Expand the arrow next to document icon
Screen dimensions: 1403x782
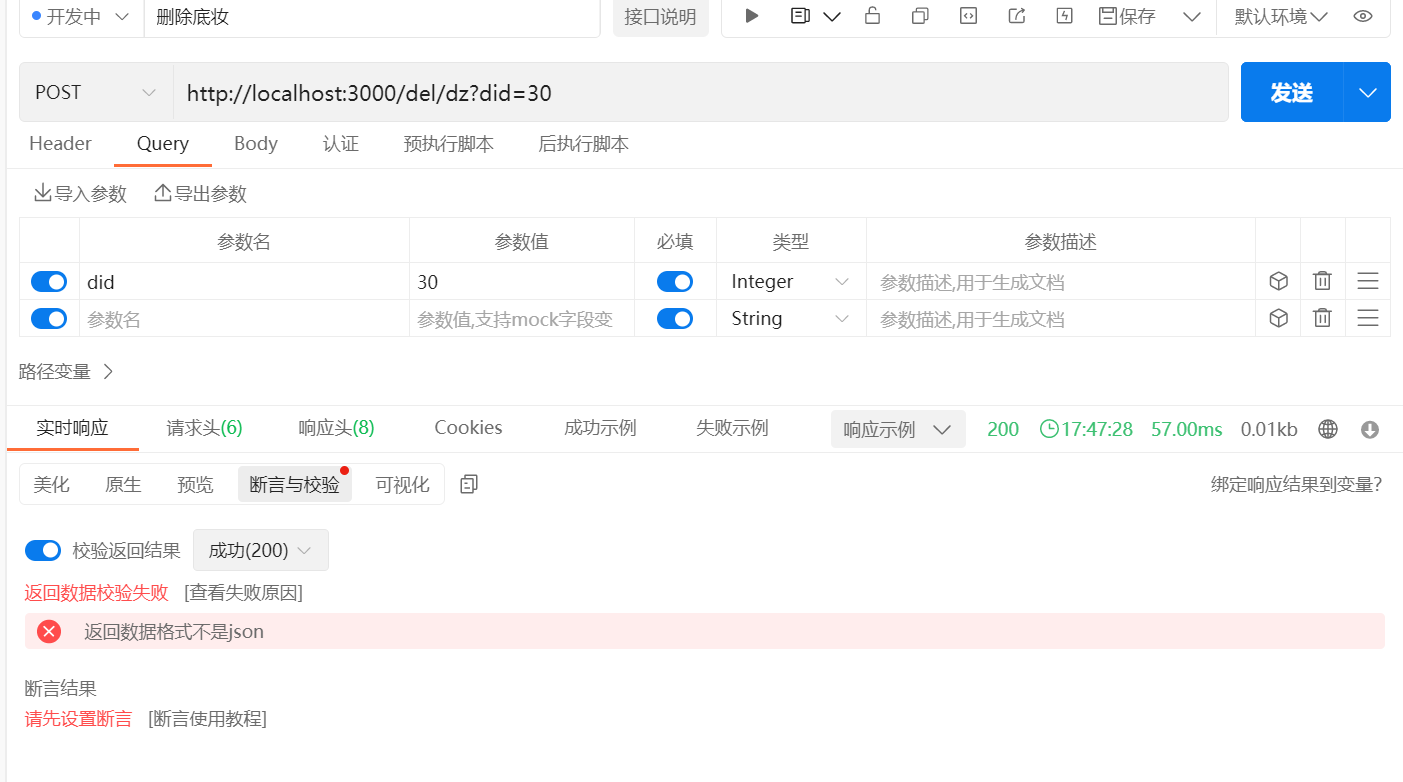click(831, 17)
